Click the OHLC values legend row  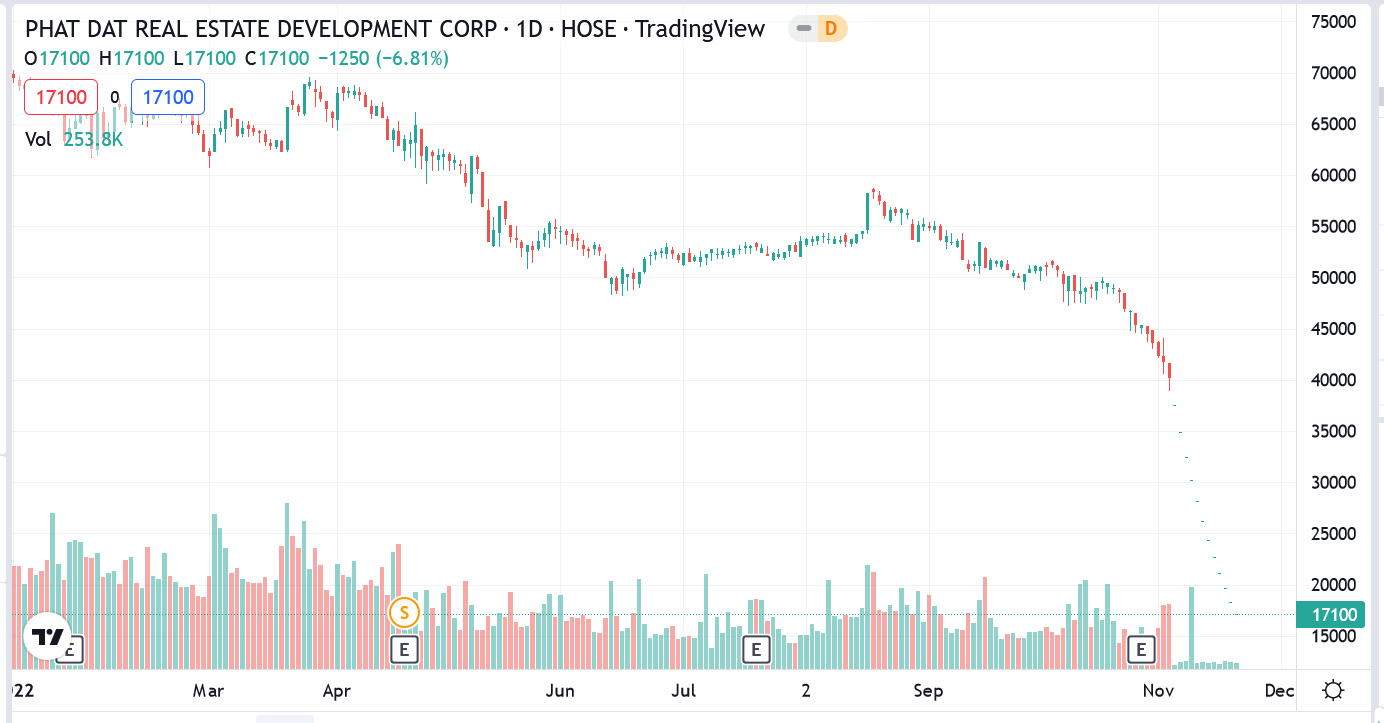click(236, 59)
